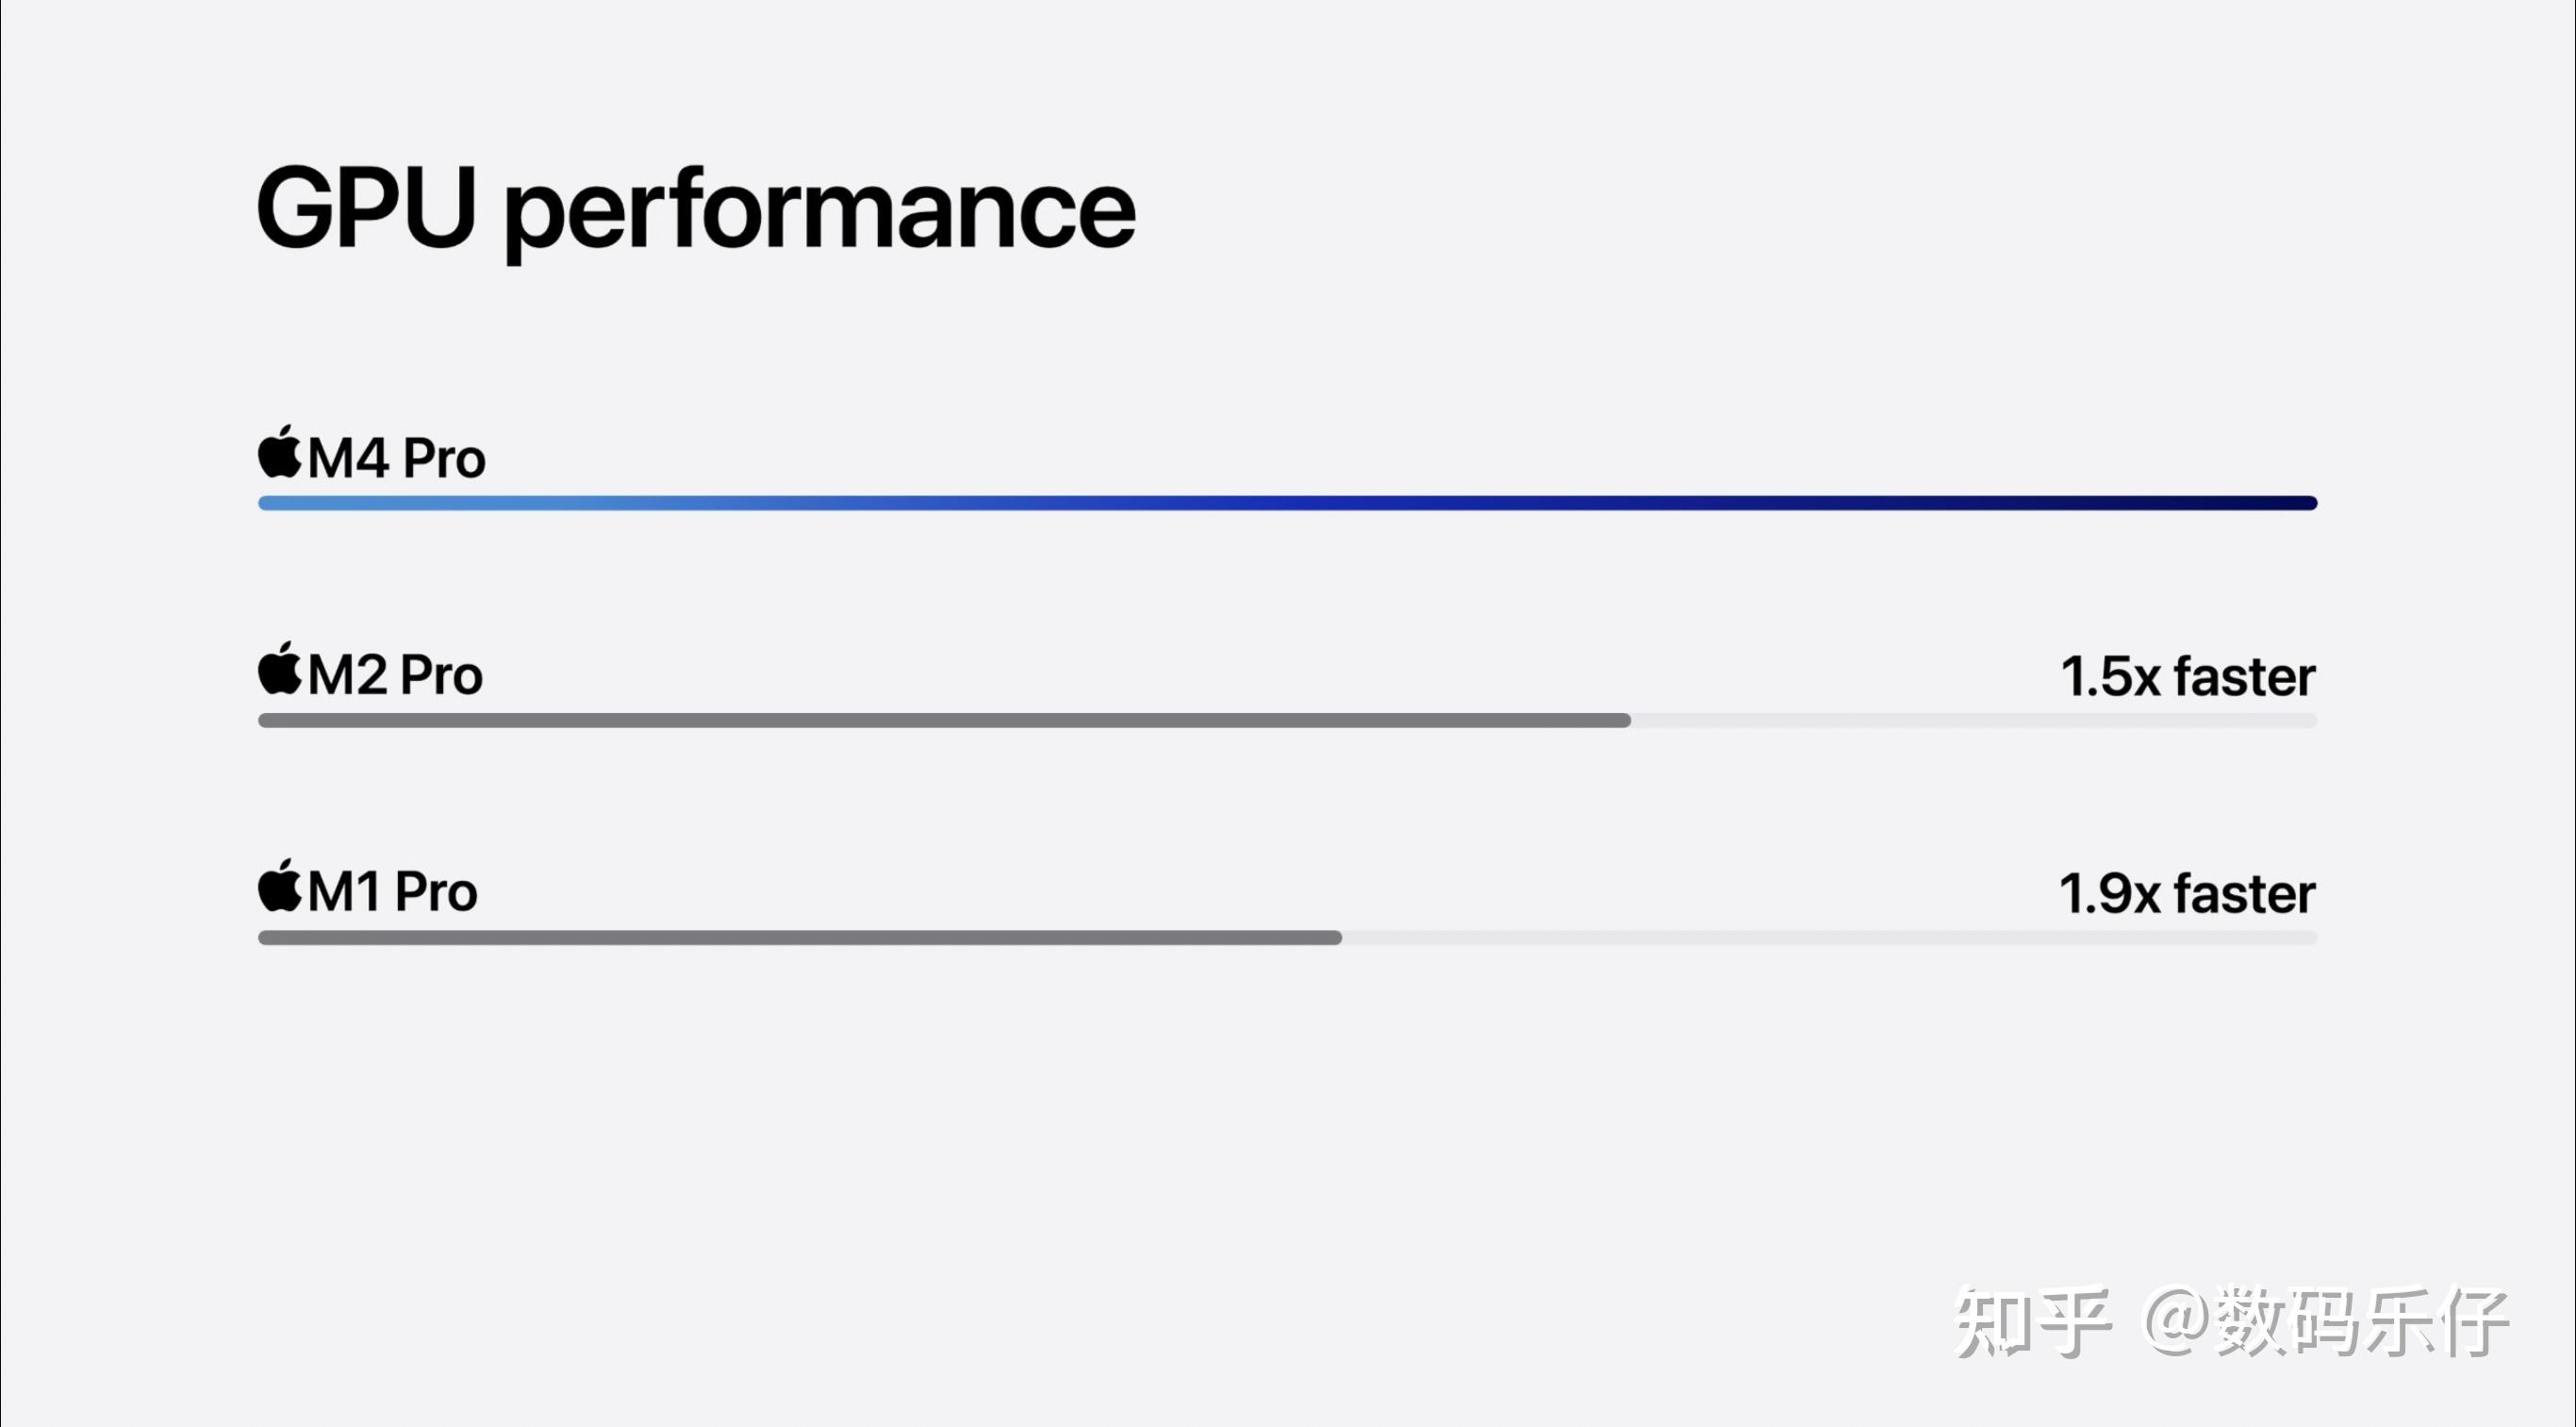Viewport: 2576px width, 1427px height.
Task: Click the Apple logo beside M4 Pro
Action: 280,452
